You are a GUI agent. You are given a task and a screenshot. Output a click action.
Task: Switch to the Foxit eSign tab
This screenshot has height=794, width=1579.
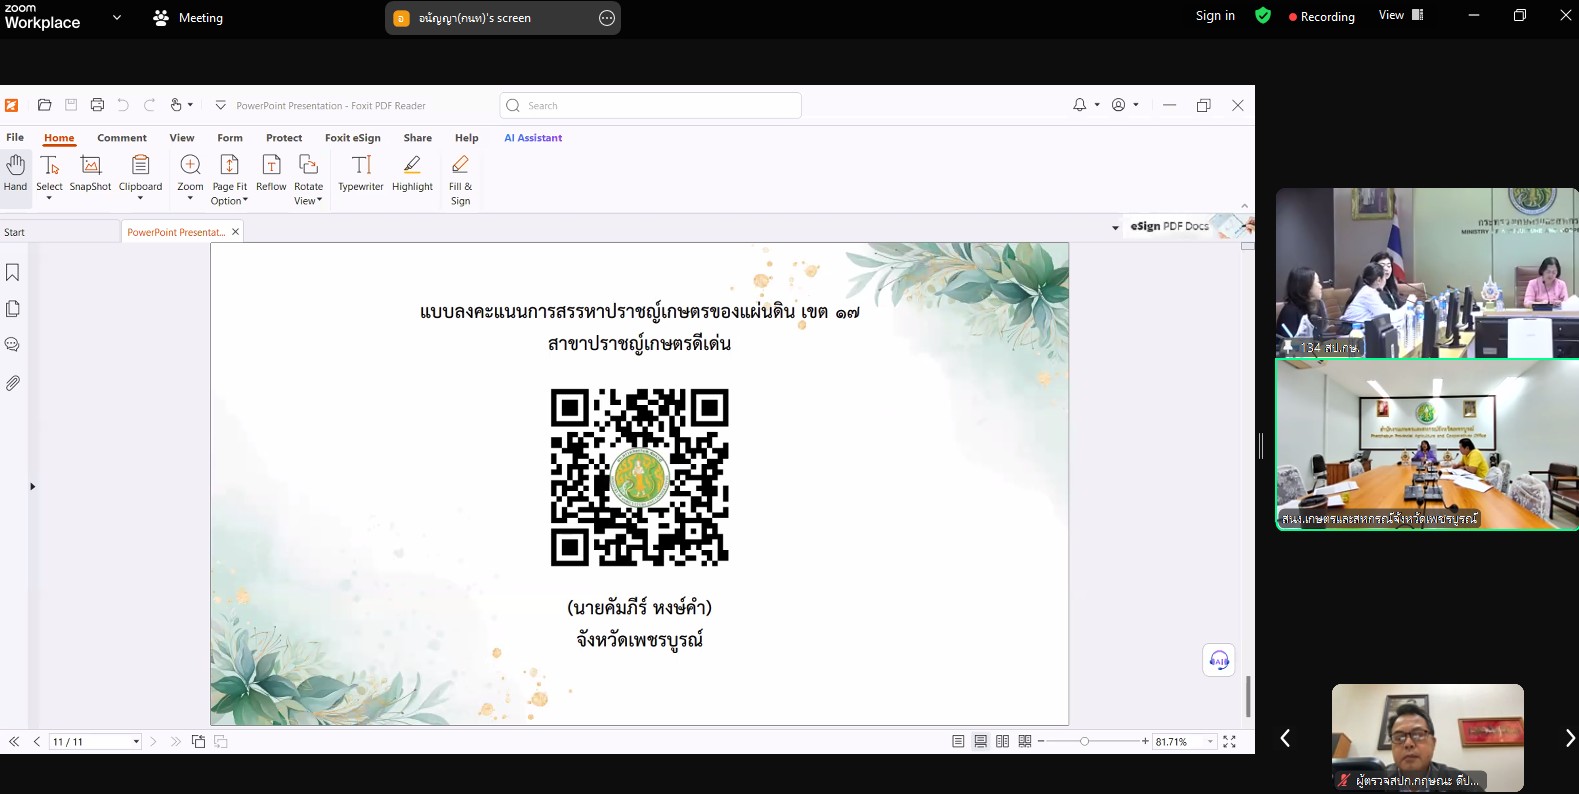click(x=353, y=138)
